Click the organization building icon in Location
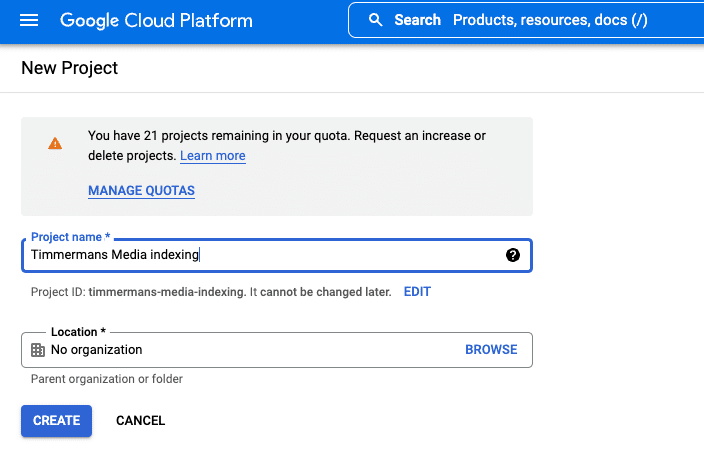Image resolution: width=704 pixels, height=465 pixels. pyautogui.click(x=38, y=350)
